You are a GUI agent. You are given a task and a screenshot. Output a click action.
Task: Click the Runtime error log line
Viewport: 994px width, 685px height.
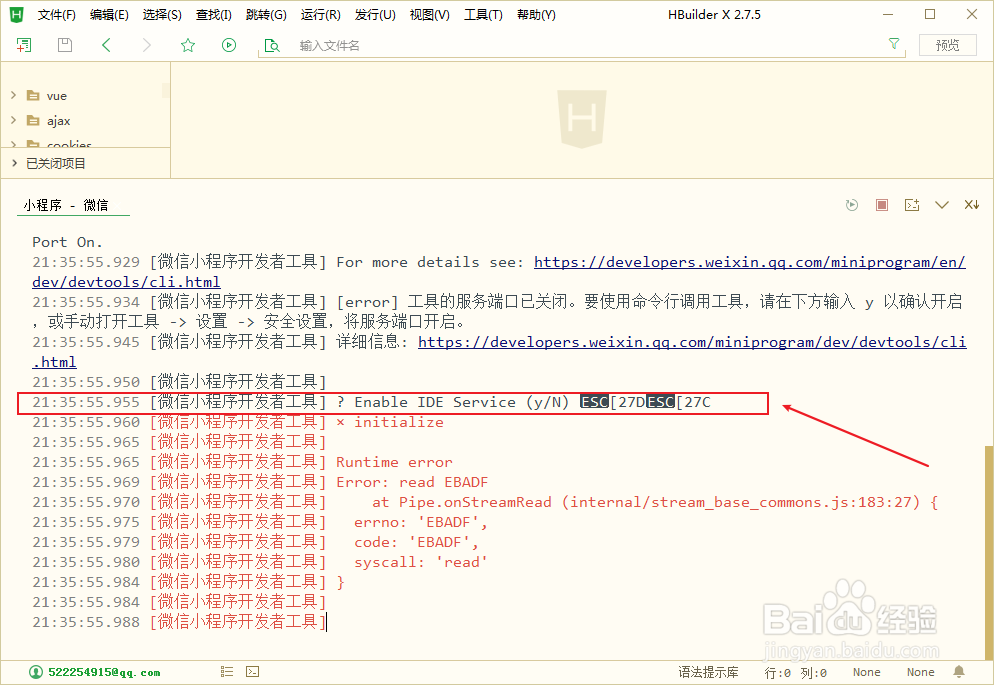242,462
